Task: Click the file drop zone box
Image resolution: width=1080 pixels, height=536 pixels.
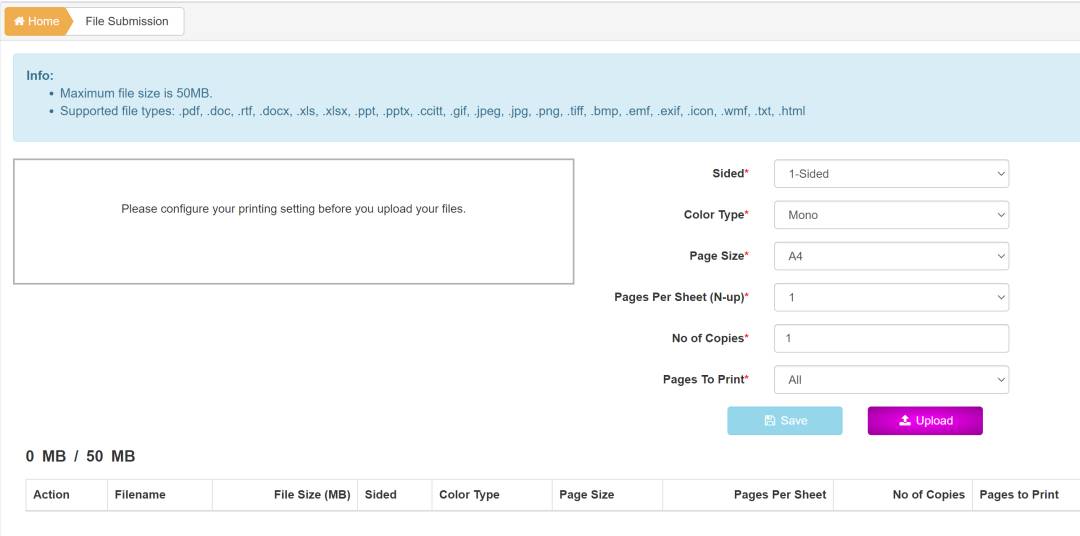Action: (293, 221)
